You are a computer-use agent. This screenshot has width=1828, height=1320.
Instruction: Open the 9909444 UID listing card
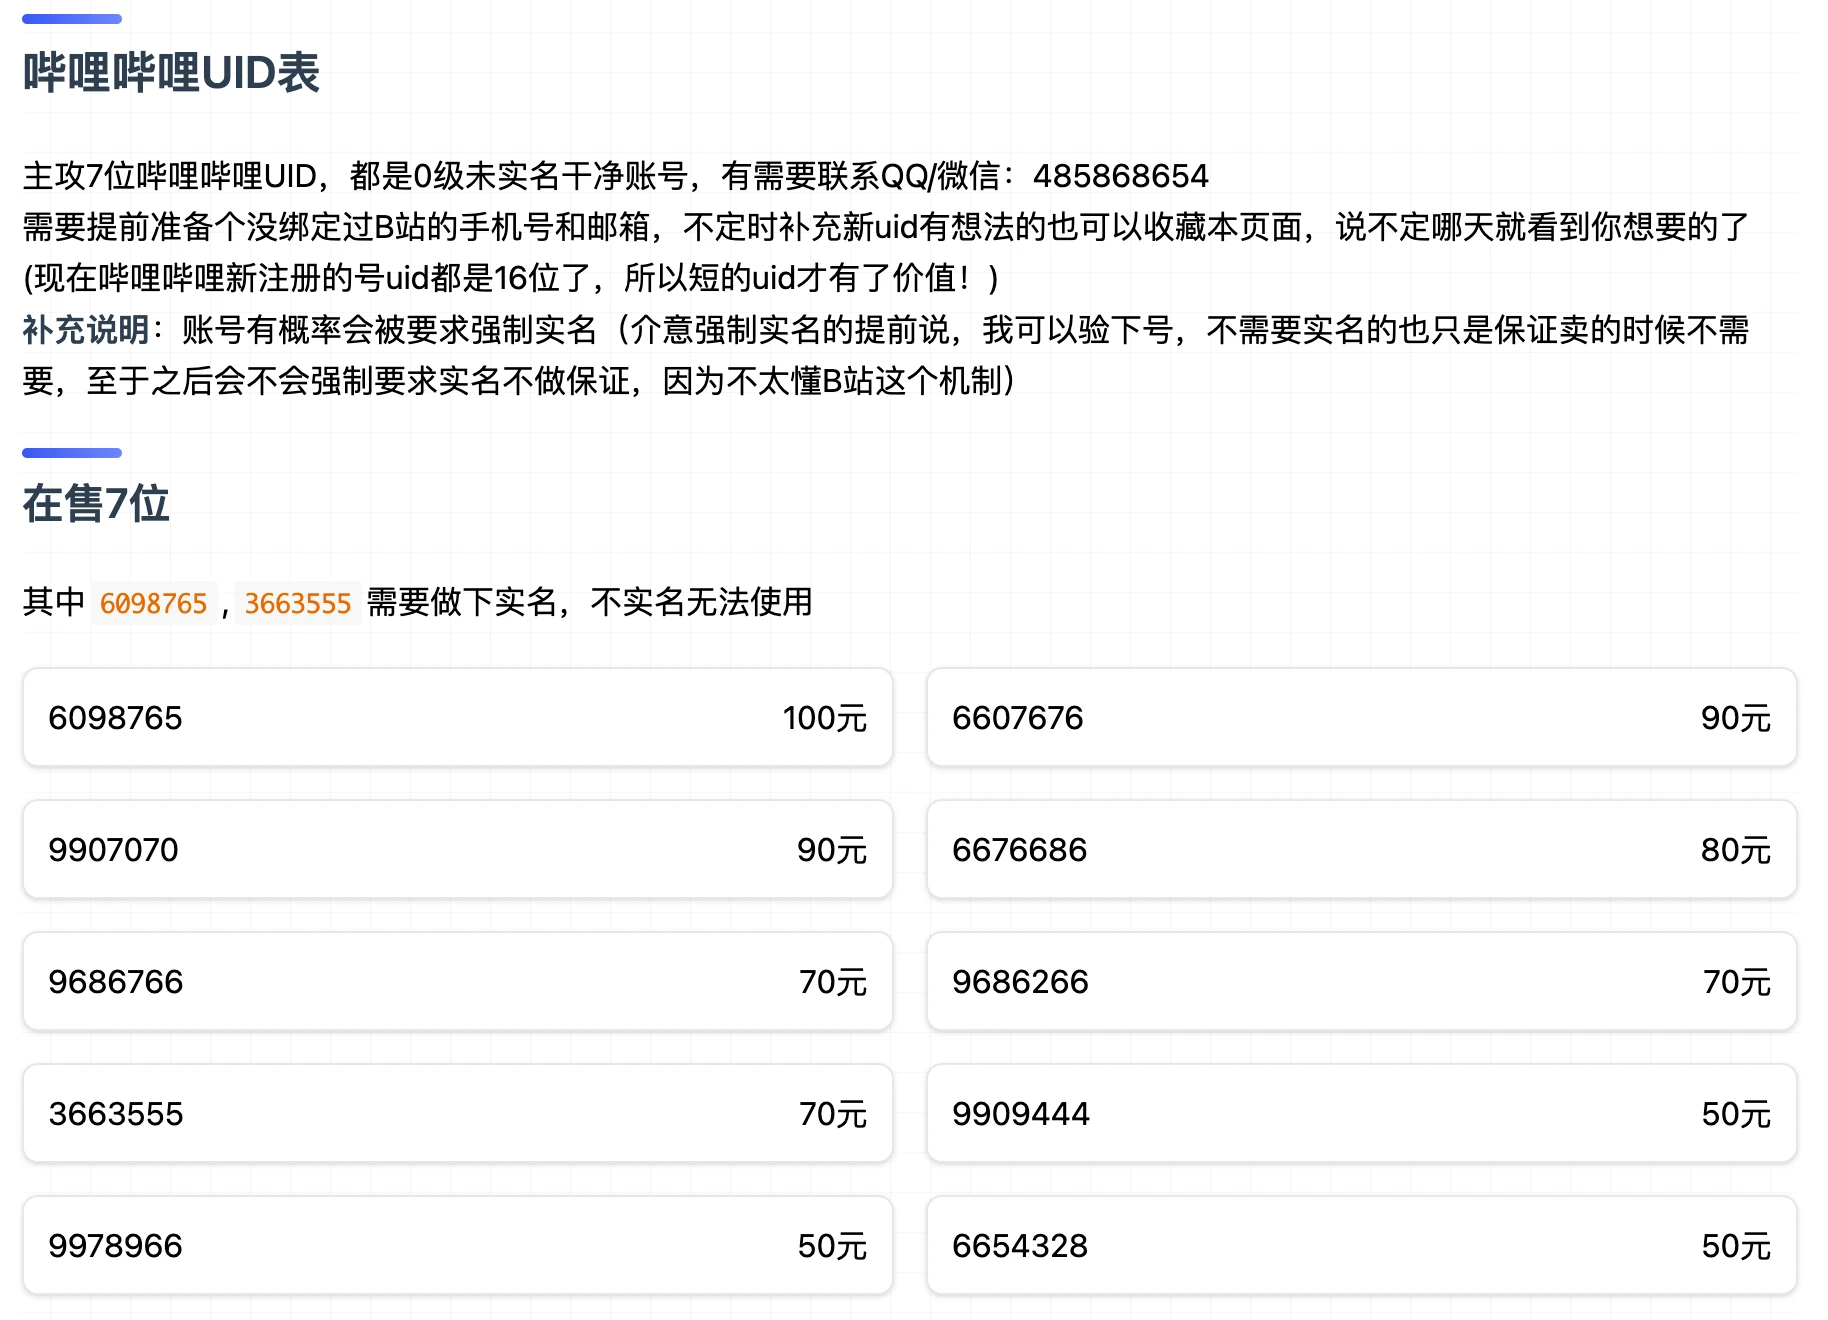[1361, 1113]
